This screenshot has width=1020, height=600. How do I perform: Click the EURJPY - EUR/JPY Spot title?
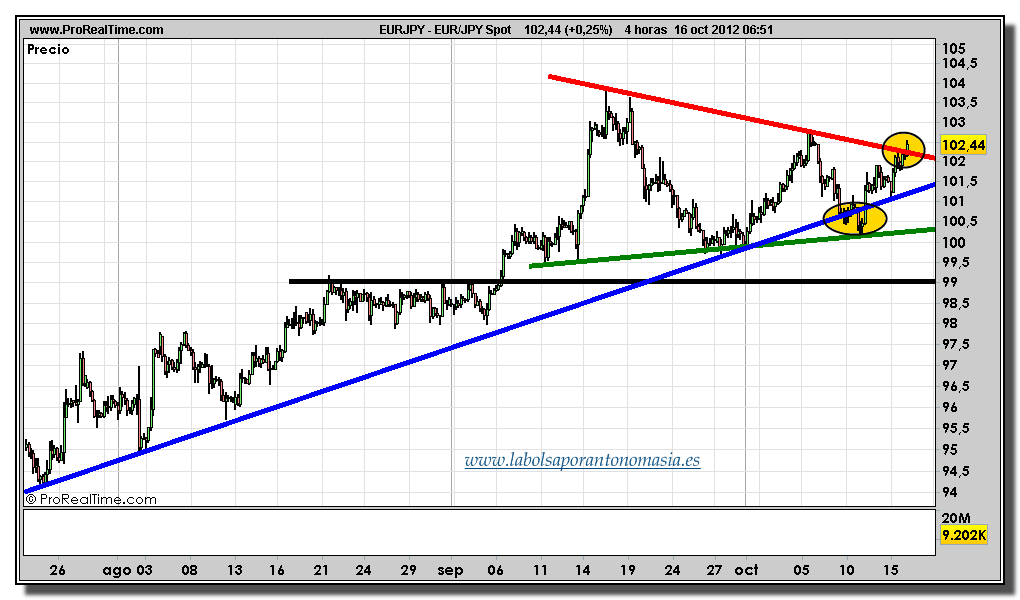(x=445, y=30)
